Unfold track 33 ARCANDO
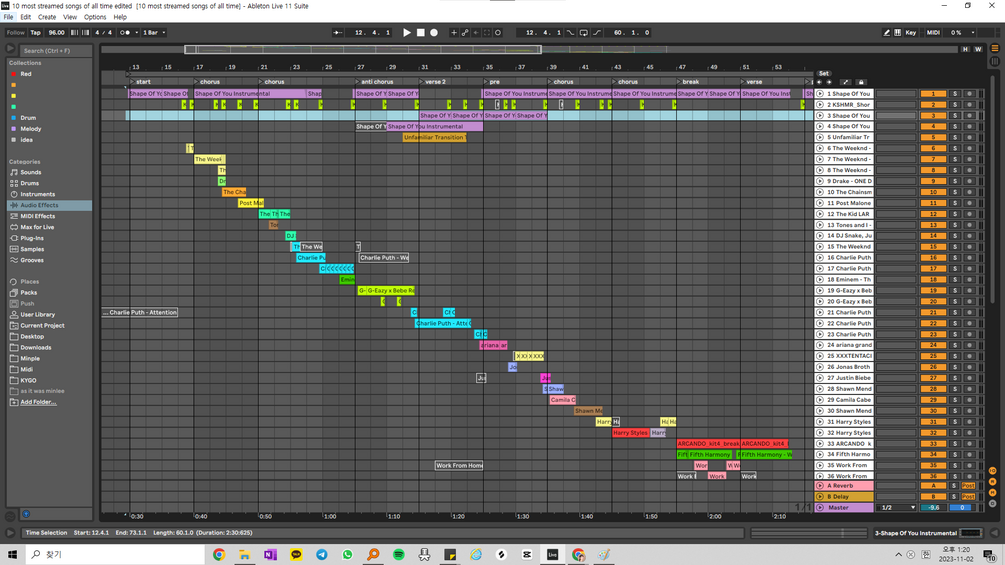The width and height of the screenshot is (1005, 565). (820, 443)
